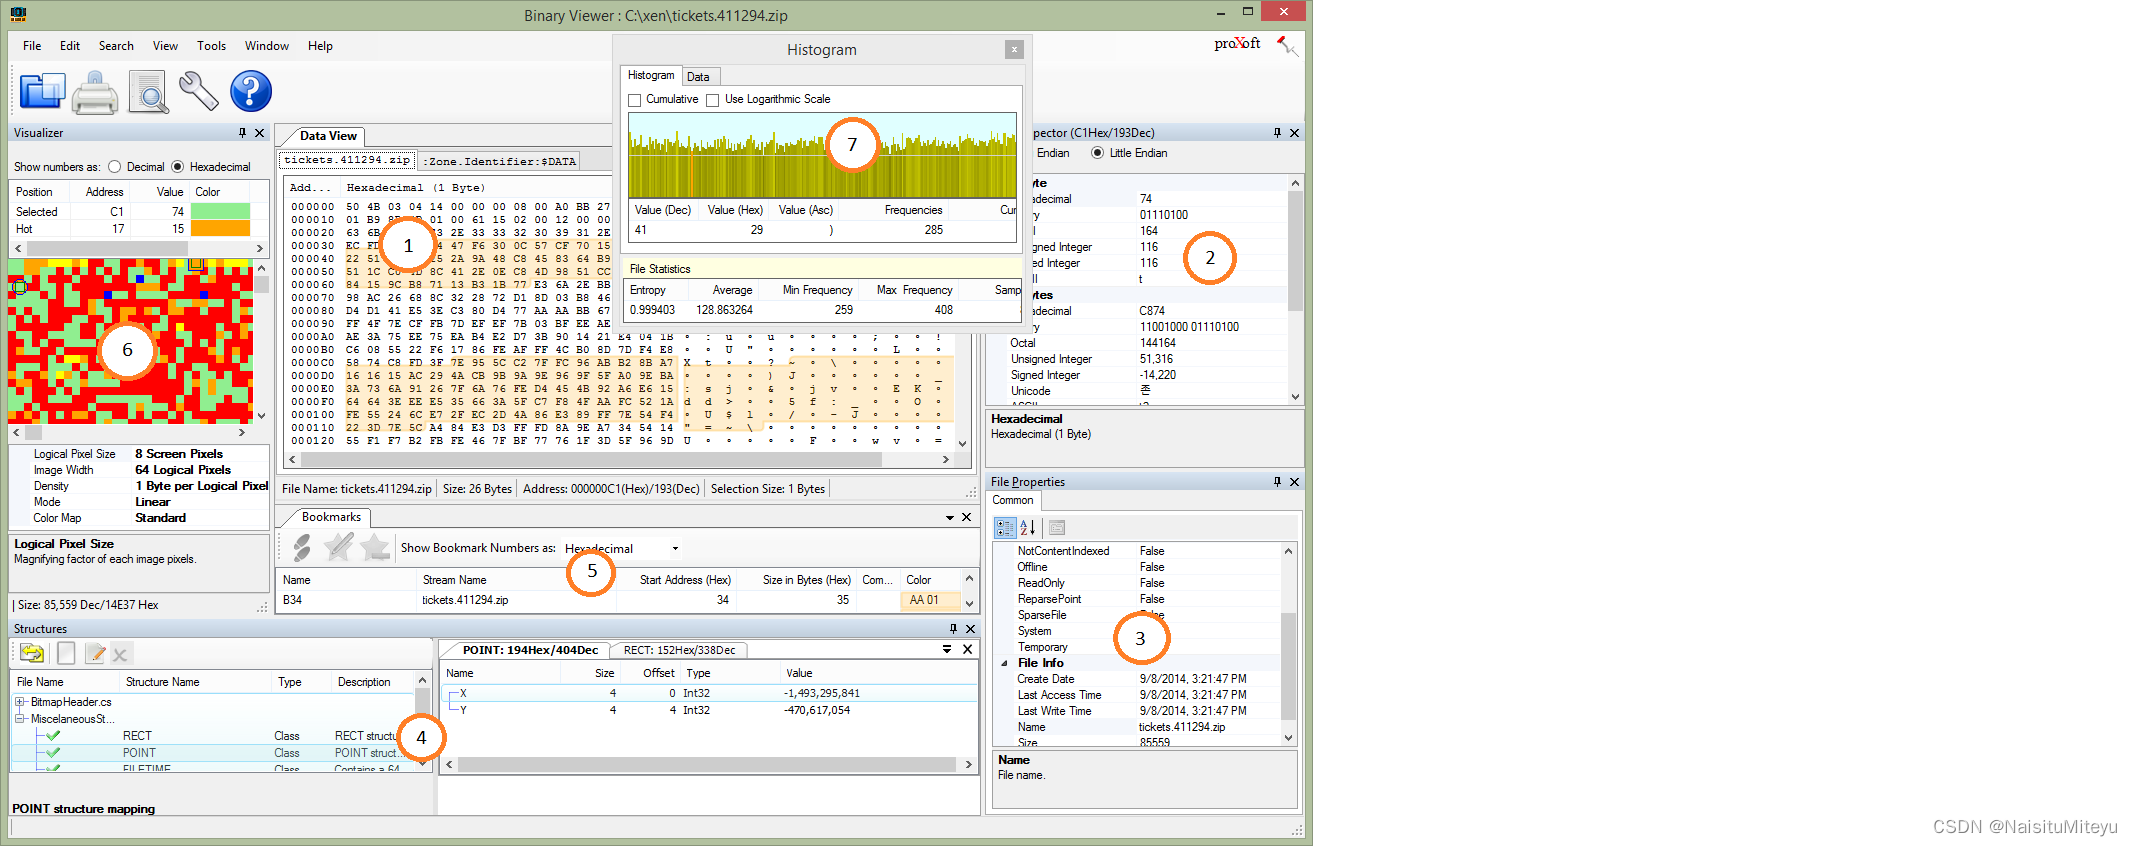Click Property Pages icon in File Properties
The image size is (2132, 846).
click(x=1057, y=528)
